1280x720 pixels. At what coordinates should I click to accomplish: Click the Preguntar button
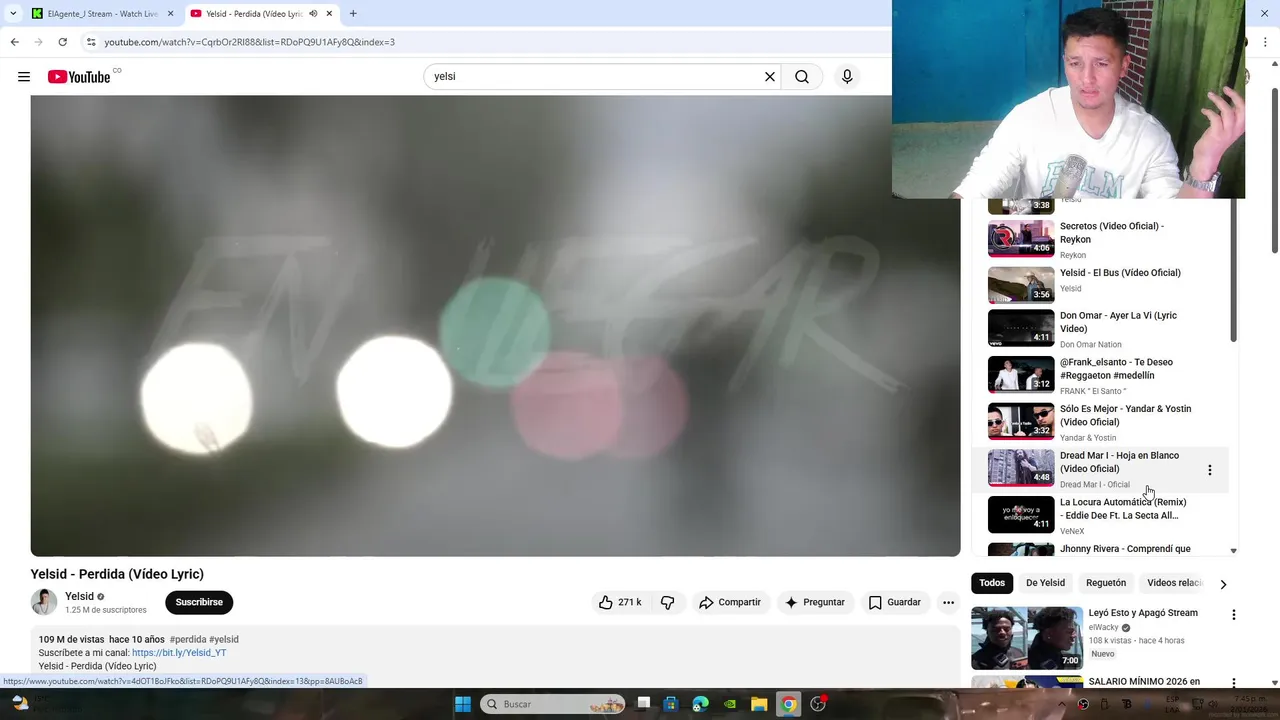[x=815, y=602]
